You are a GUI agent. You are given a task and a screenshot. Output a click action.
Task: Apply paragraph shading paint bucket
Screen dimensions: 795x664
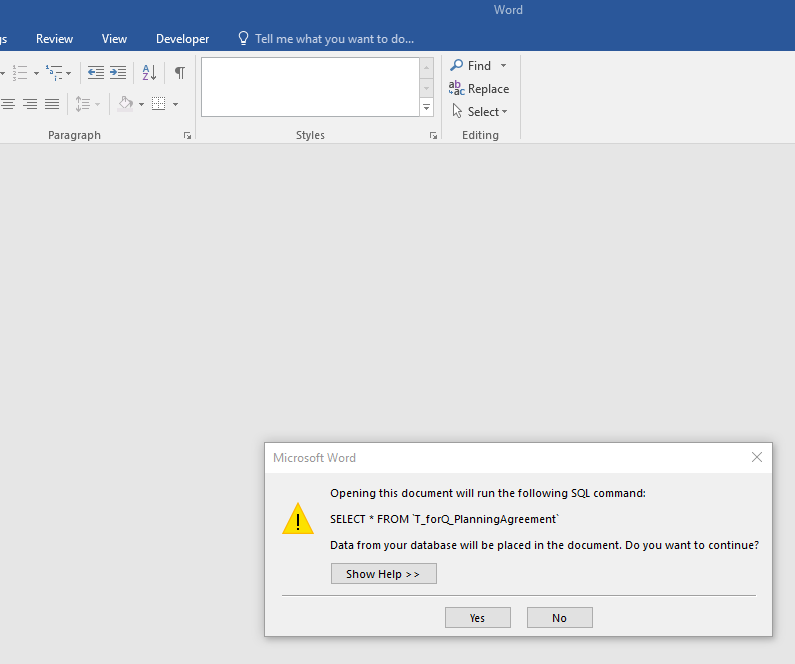coord(125,104)
